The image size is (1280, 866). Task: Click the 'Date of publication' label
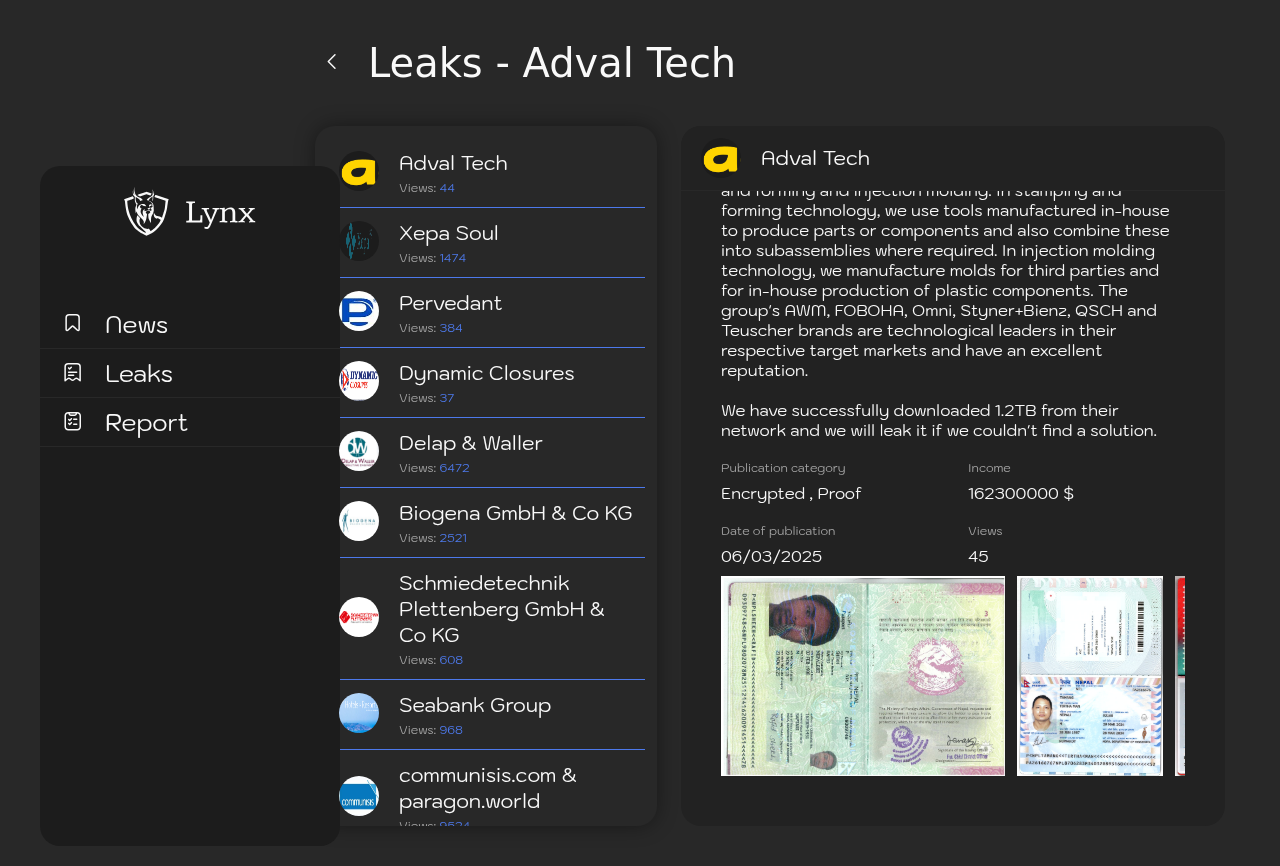778,531
